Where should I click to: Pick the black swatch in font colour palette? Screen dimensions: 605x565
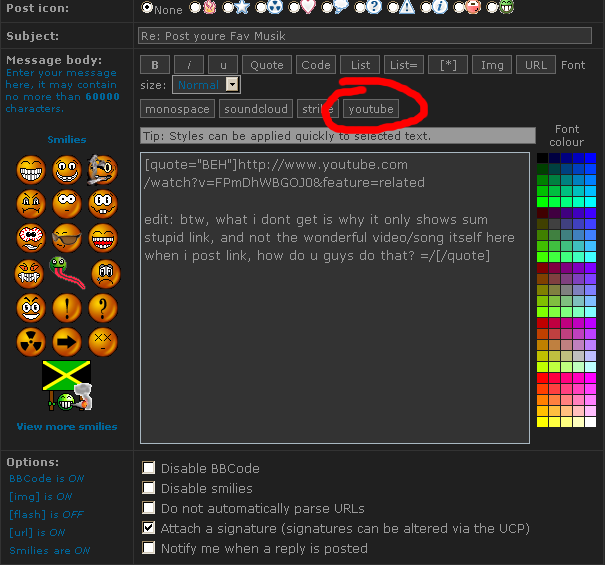click(542, 158)
